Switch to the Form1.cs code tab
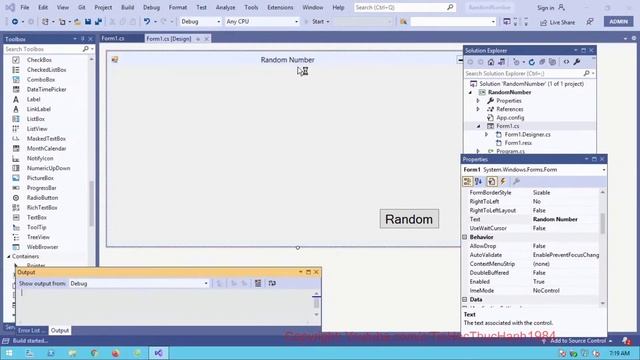Screen dimensions: 640x360 (x=113, y=38)
